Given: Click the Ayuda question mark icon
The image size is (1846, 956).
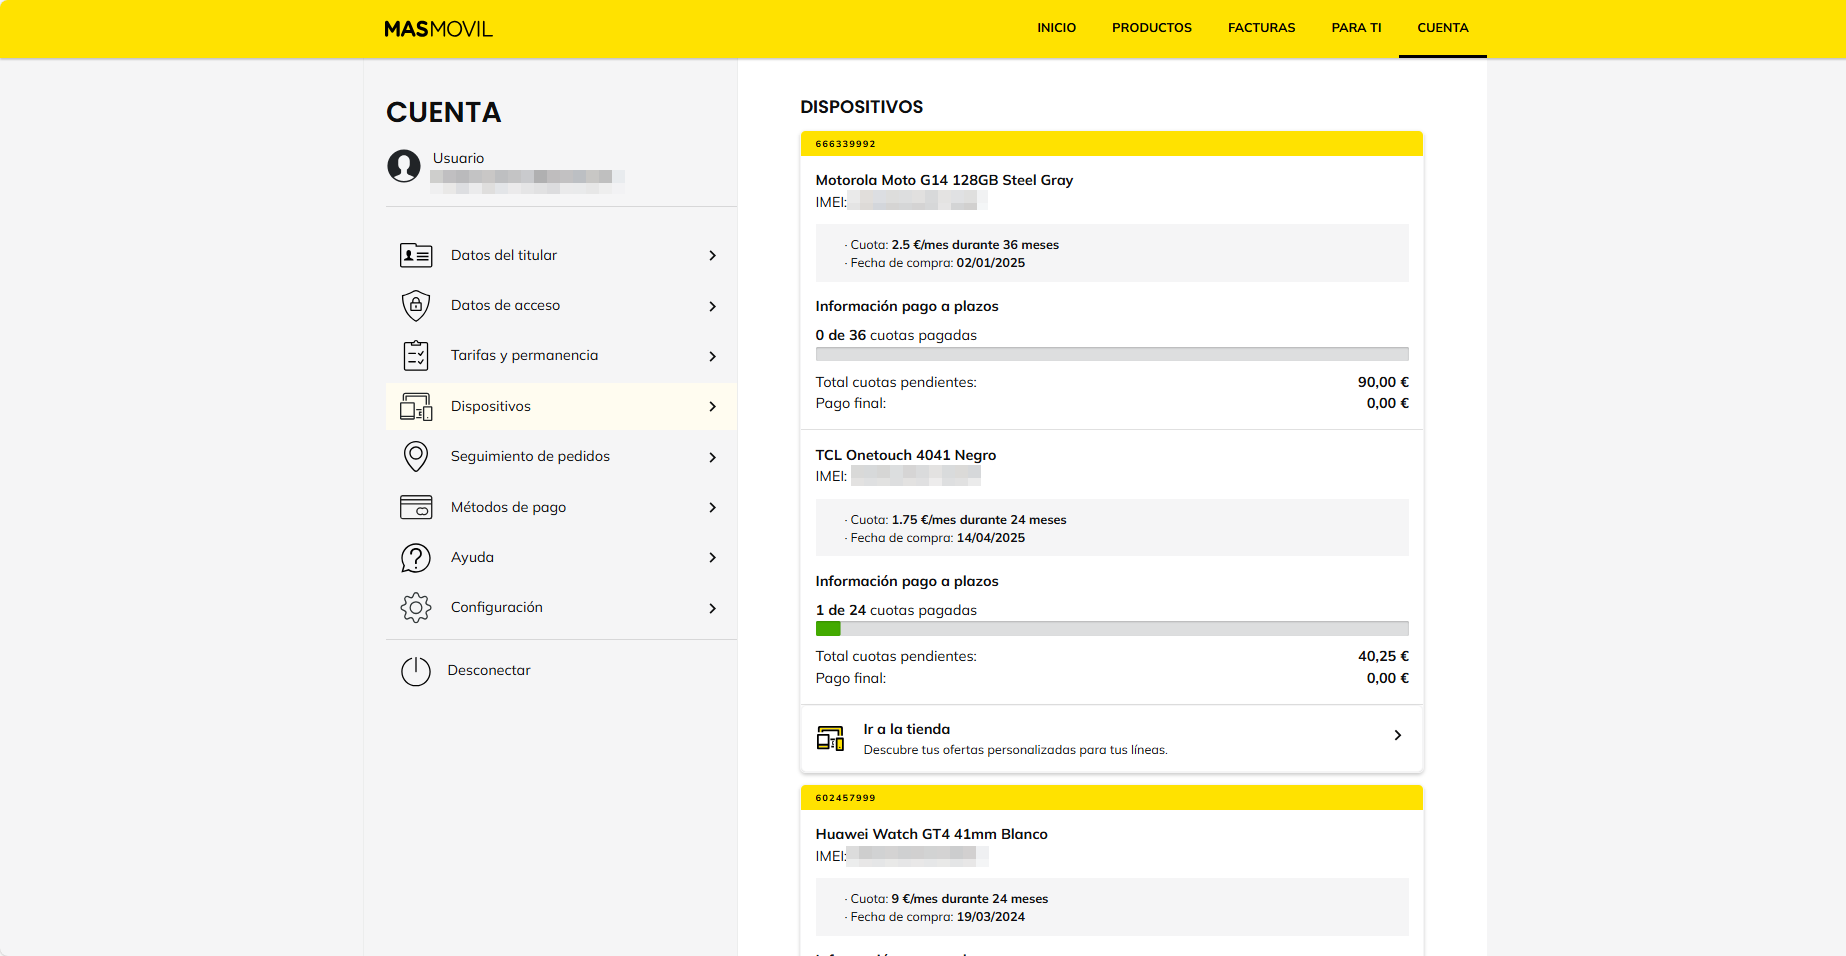Looking at the screenshot, I should point(416,557).
